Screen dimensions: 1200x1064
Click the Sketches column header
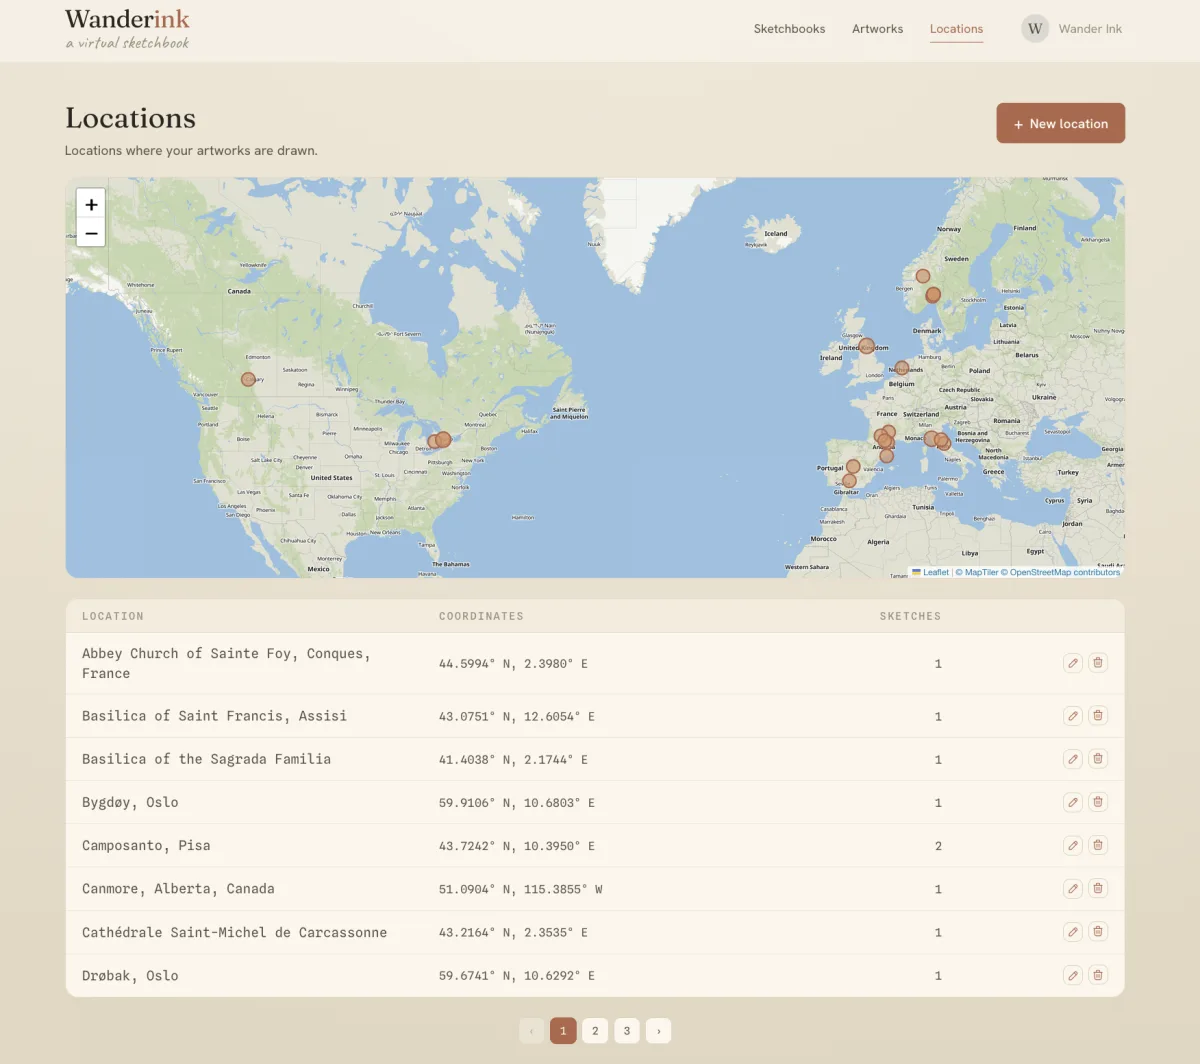[x=910, y=616]
